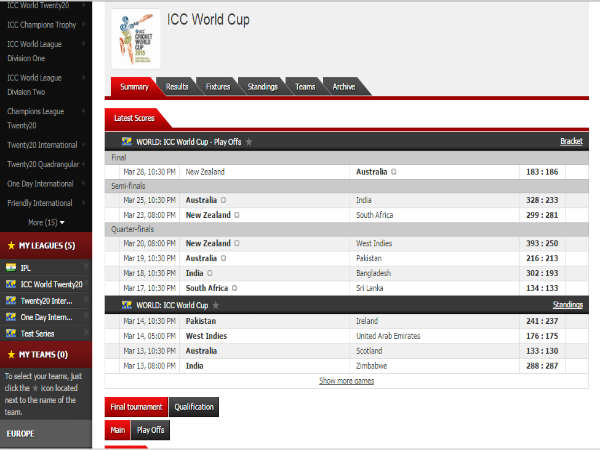
Task: Click the yellow star beside MY LEAGUES
Action: (11, 244)
